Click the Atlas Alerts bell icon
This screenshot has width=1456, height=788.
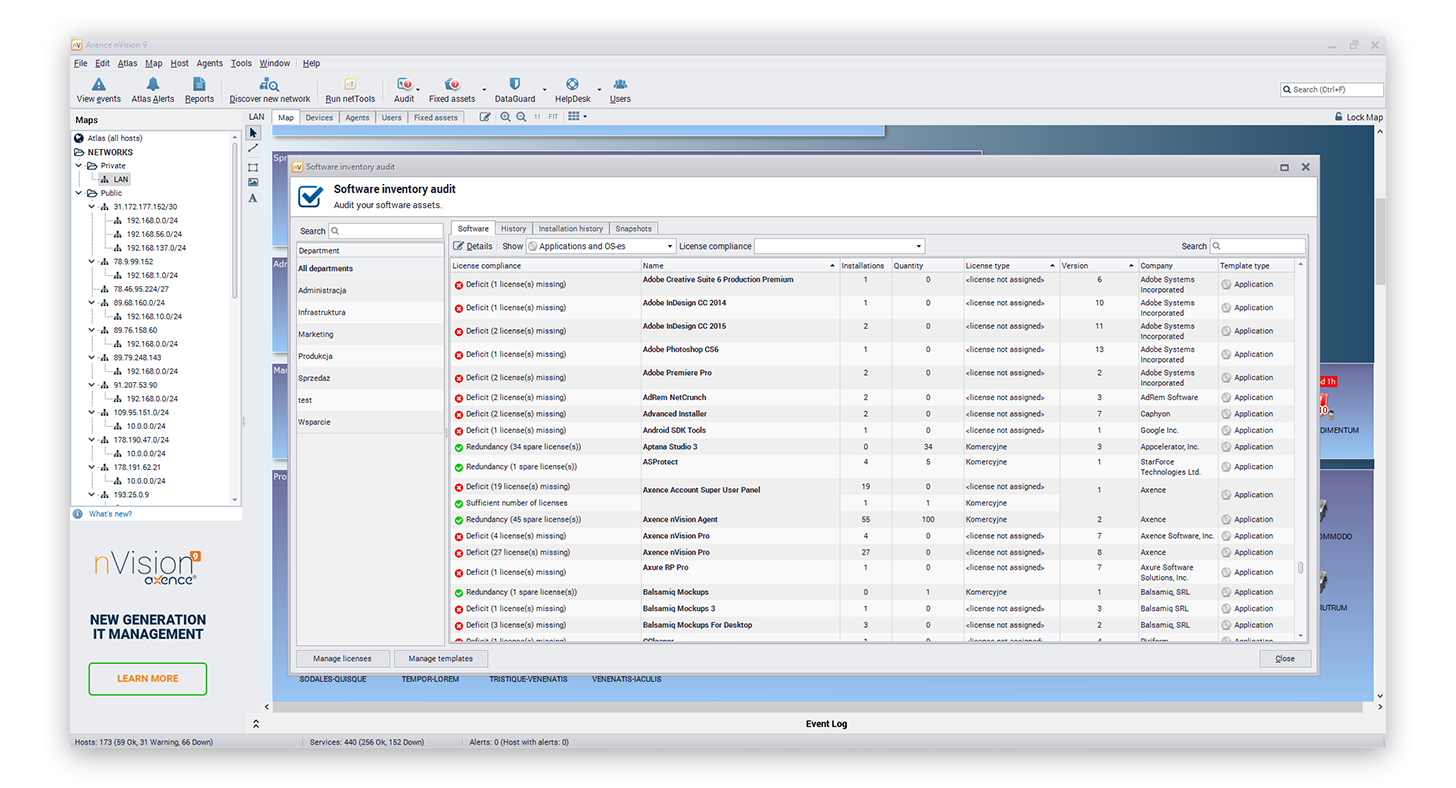click(153, 85)
